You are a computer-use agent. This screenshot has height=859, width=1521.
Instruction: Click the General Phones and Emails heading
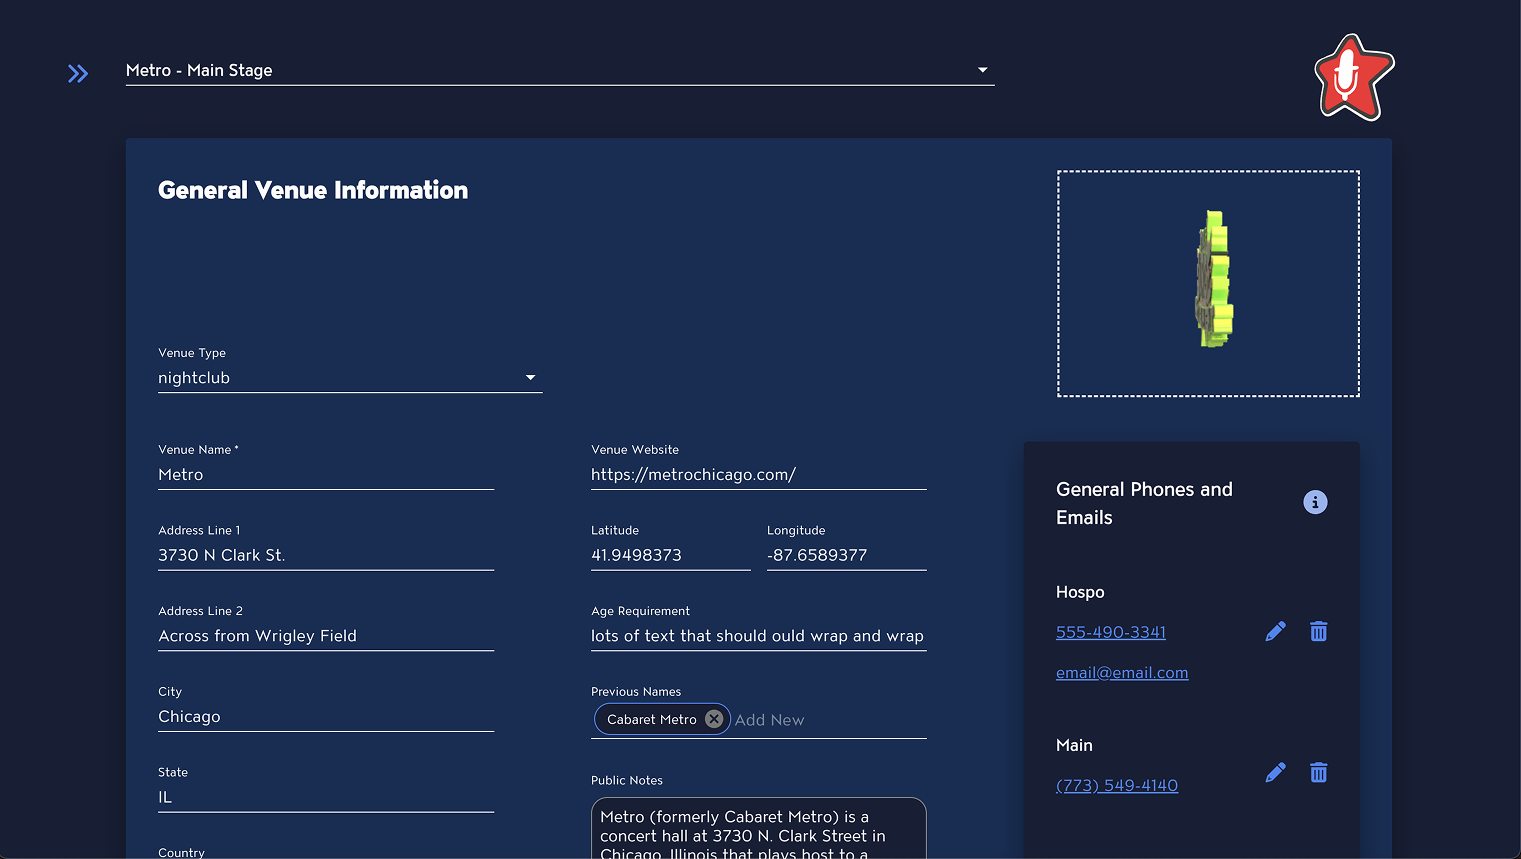1144,503
